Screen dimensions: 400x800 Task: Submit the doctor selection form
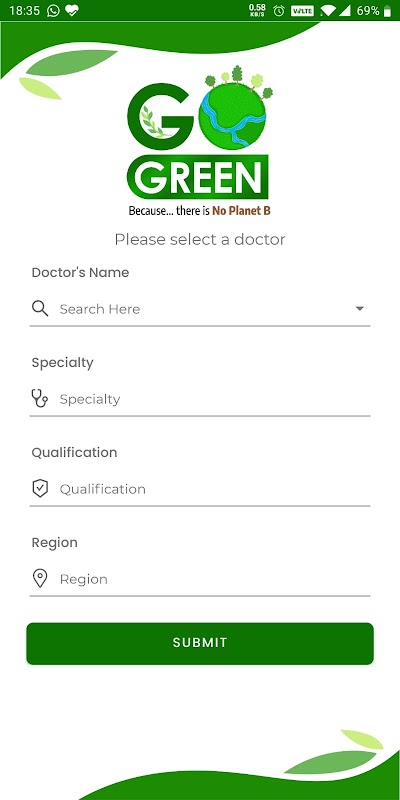click(200, 643)
